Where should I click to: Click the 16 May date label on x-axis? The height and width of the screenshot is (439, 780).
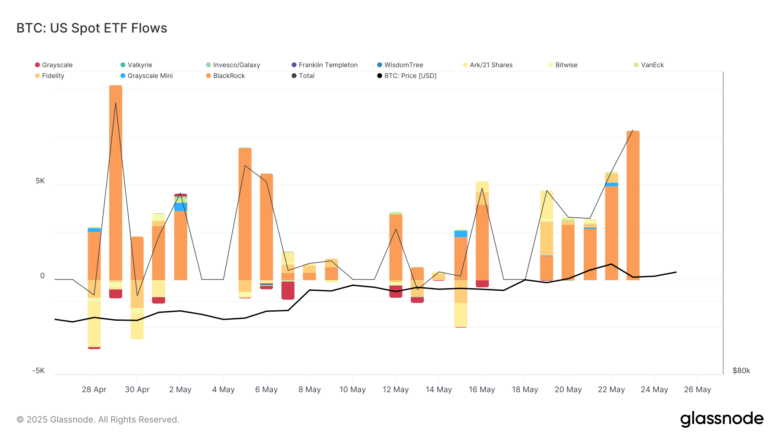pyautogui.click(x=481, y=389)
